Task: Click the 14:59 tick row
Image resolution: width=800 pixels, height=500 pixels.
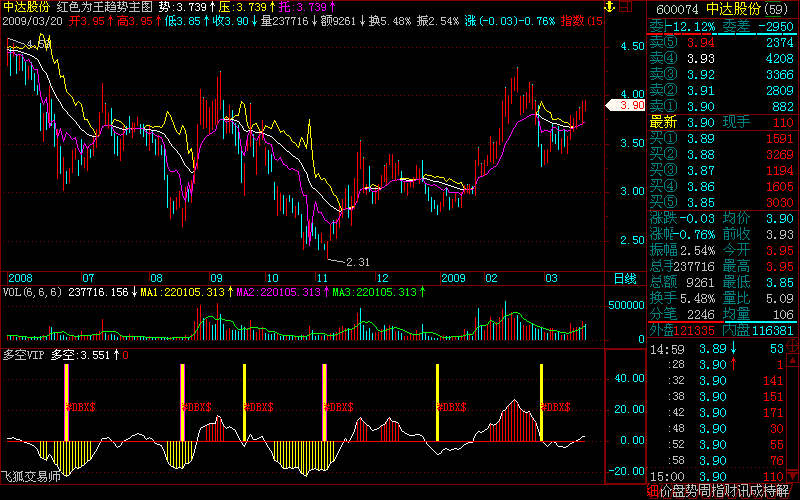Action: point(716,349)
